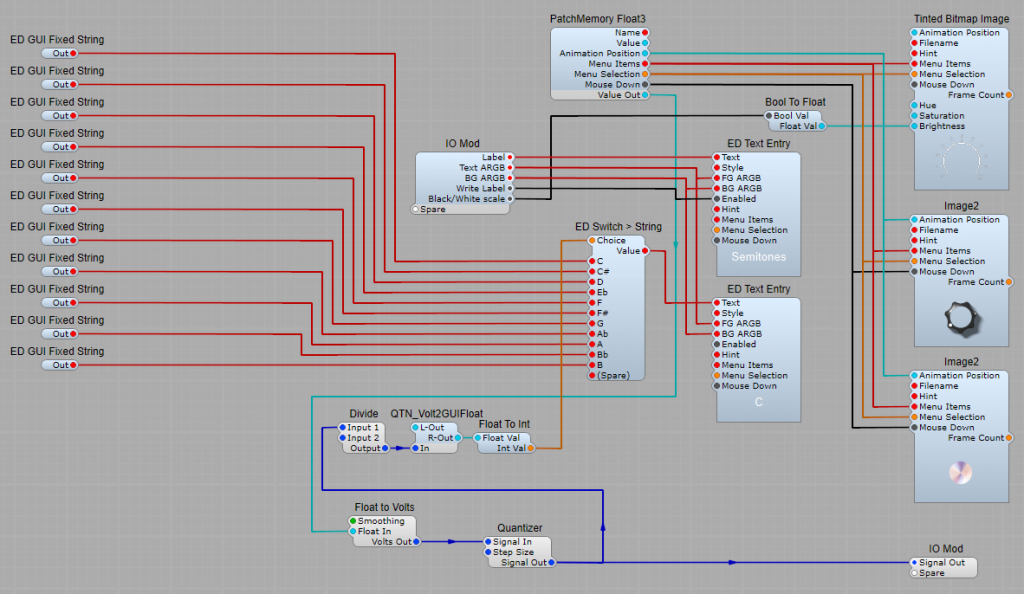This screenshot has height=594, width=1024.
Task: Click the Brightness pin on Tinted Bitmap Image
Action: (914, 126)
